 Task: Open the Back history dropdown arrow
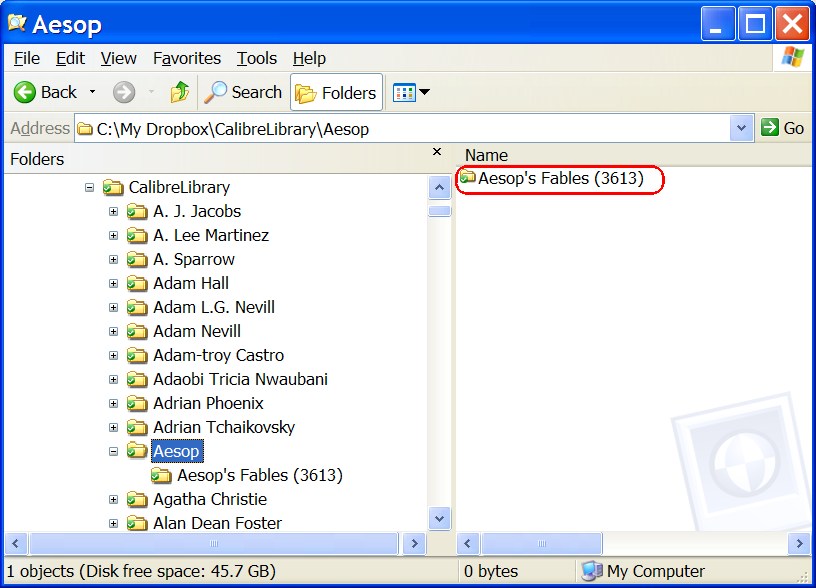tap(93, 92)
